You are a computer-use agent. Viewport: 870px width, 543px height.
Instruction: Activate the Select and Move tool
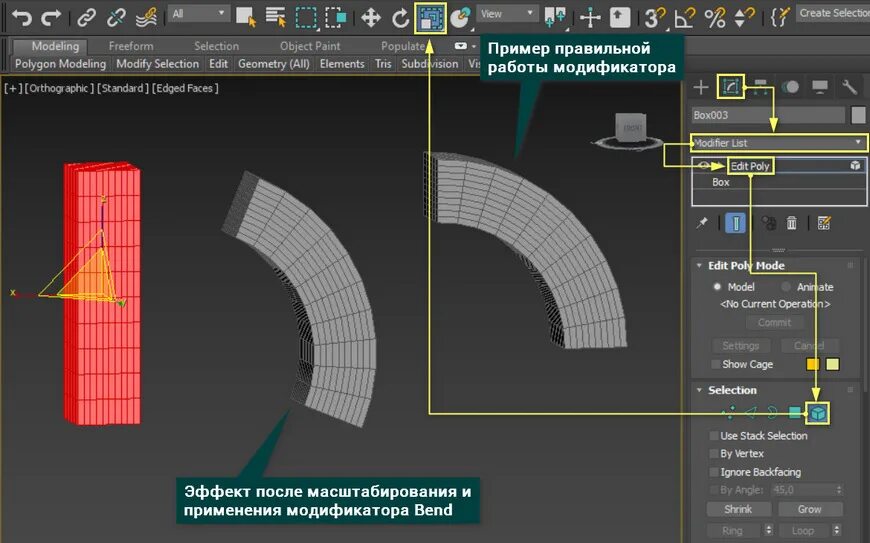(371, 18)
